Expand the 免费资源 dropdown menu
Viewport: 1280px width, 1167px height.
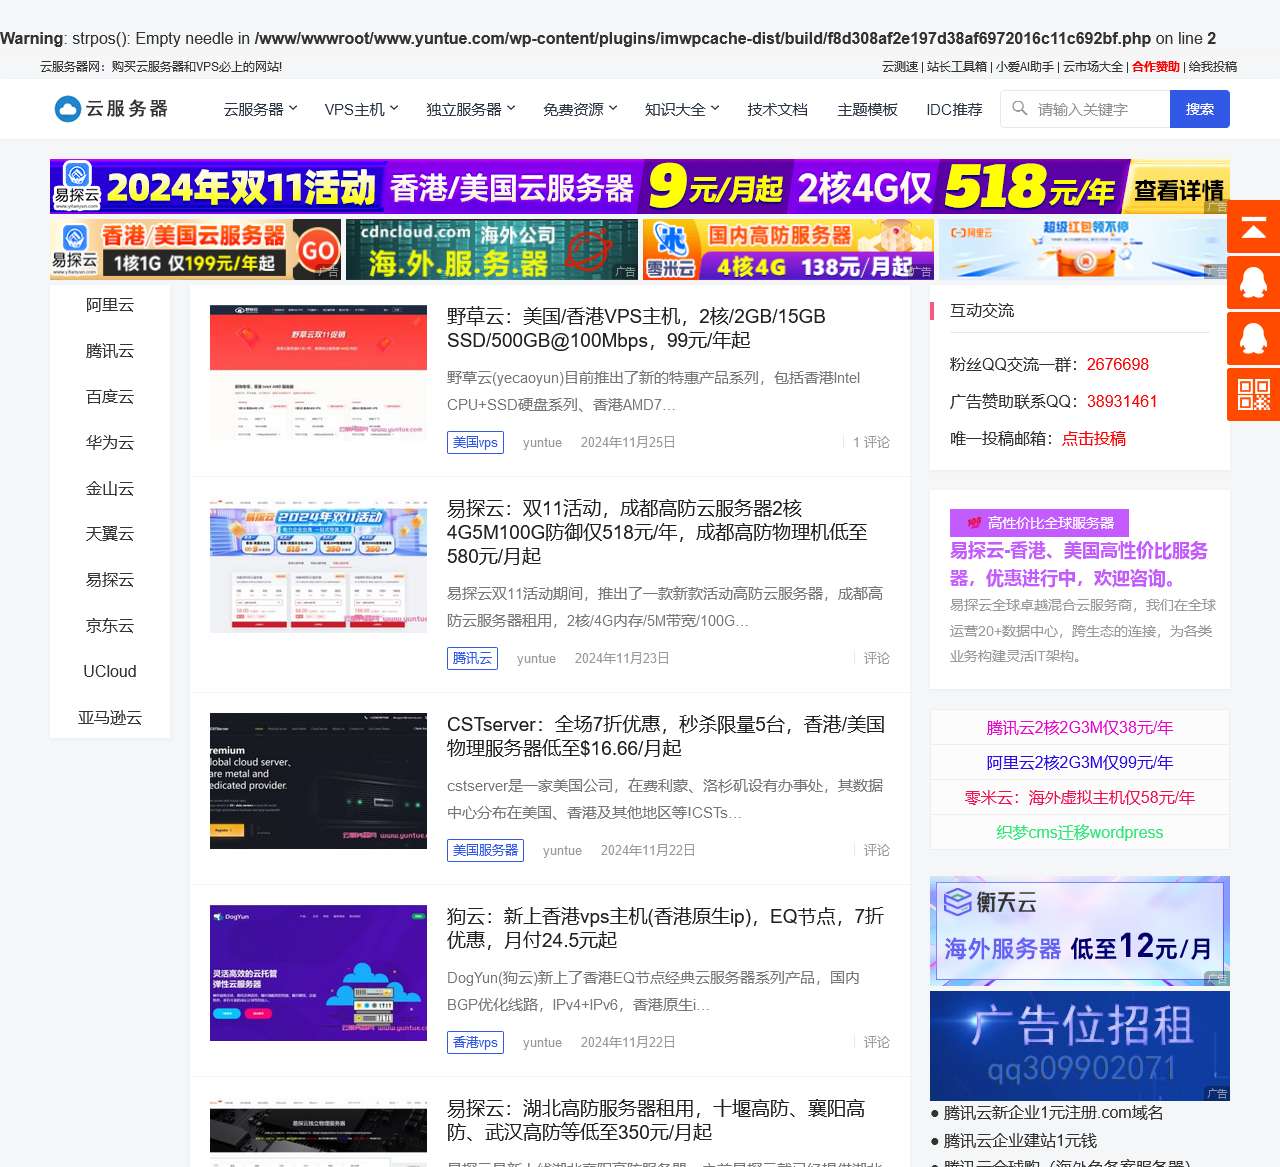tap(580, 109)
